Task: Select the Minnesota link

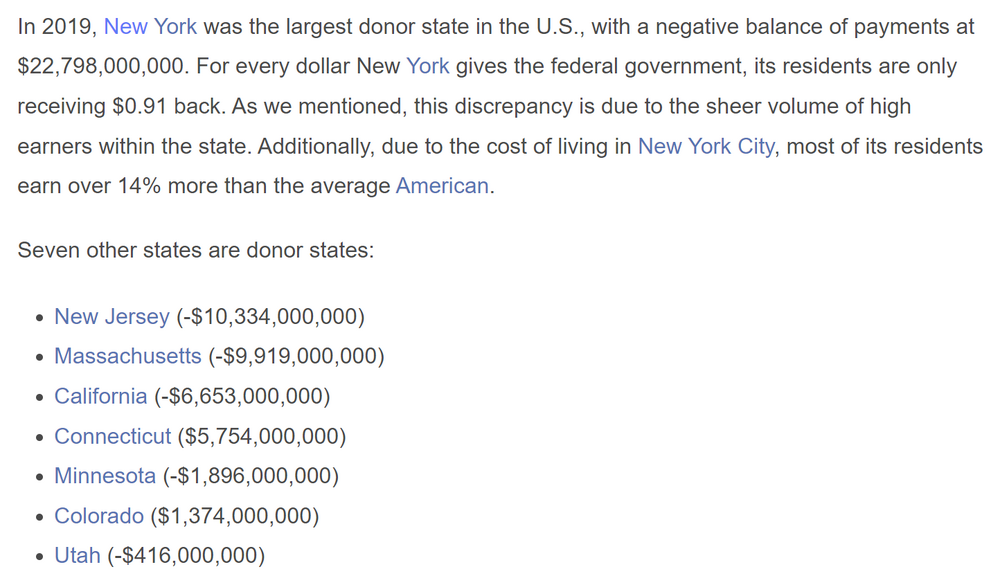Action: point(105,476)
